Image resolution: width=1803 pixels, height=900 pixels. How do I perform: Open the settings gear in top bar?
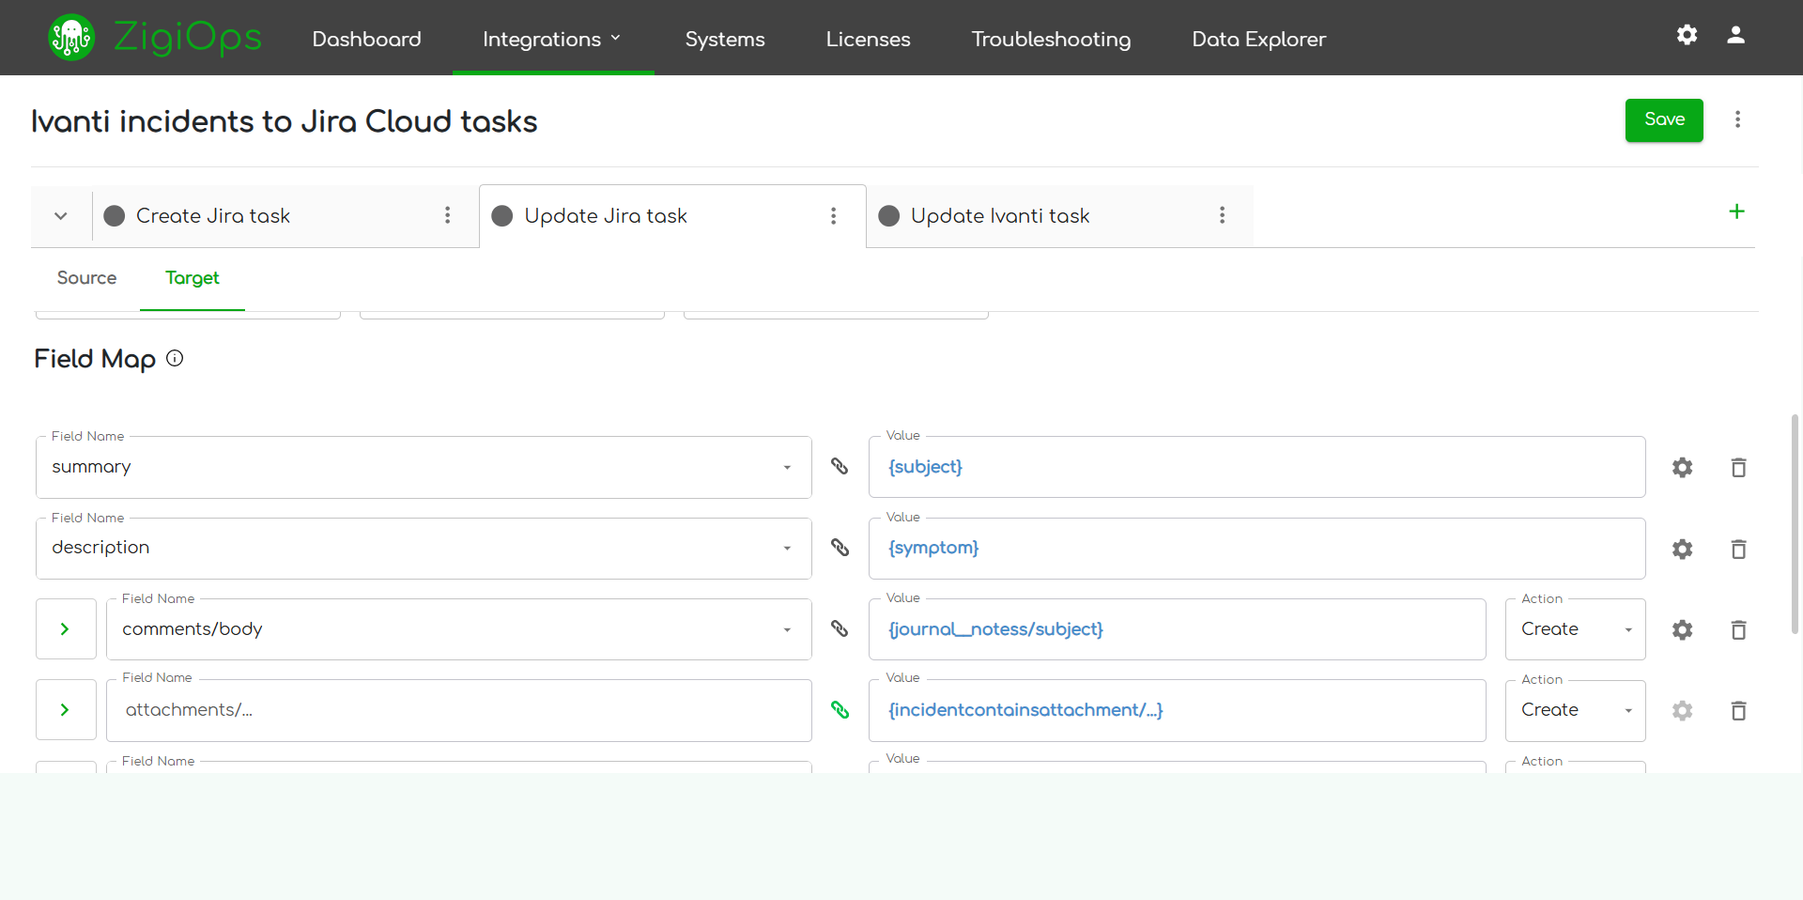(x=1687, y=35)
